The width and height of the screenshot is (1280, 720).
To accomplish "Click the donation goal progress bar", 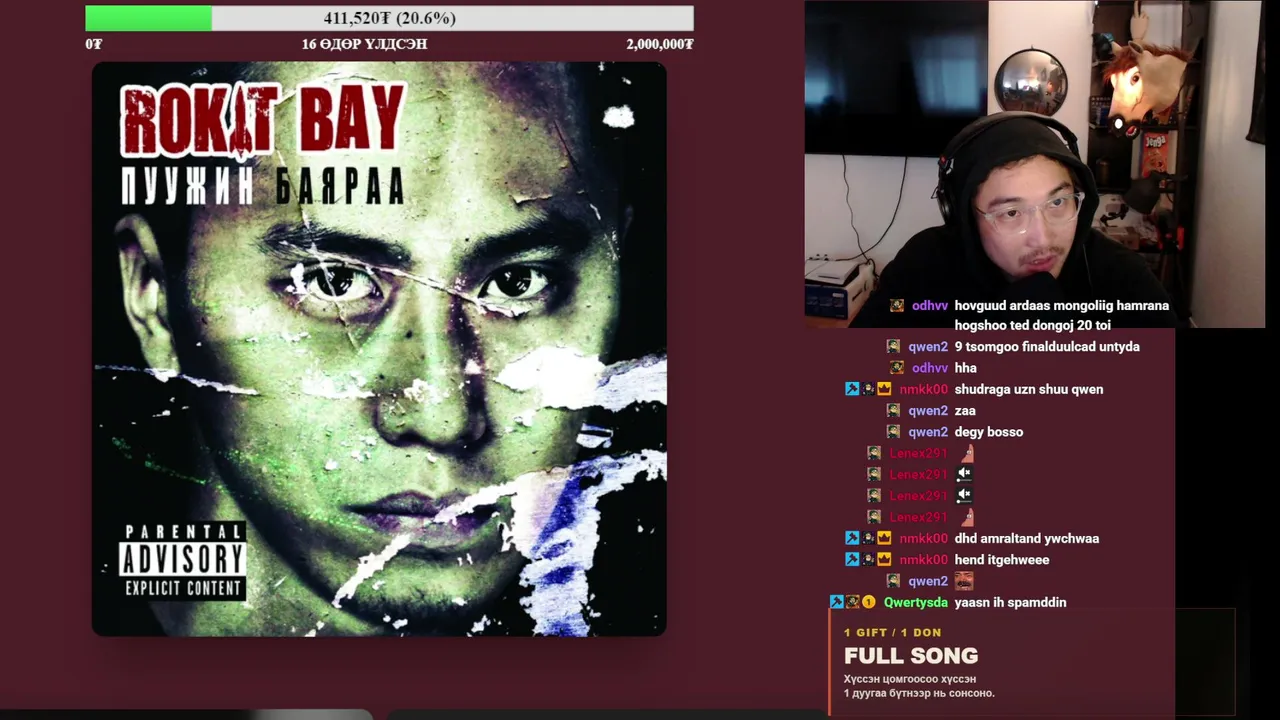I will 389,18.
